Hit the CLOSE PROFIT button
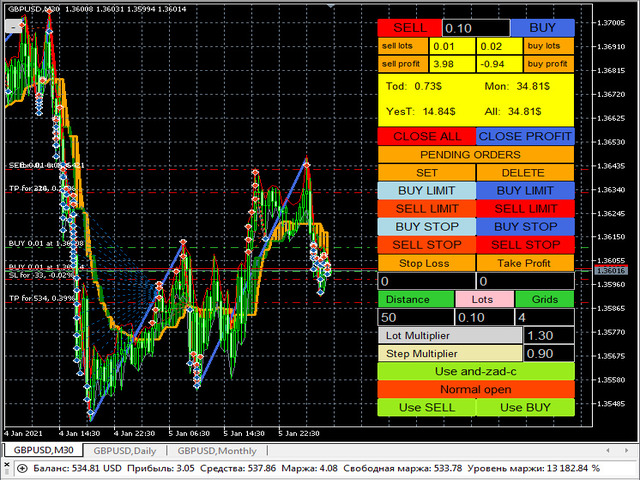This screenshot has height=480, width=640. pyautogui.click(x=525, y=136)
